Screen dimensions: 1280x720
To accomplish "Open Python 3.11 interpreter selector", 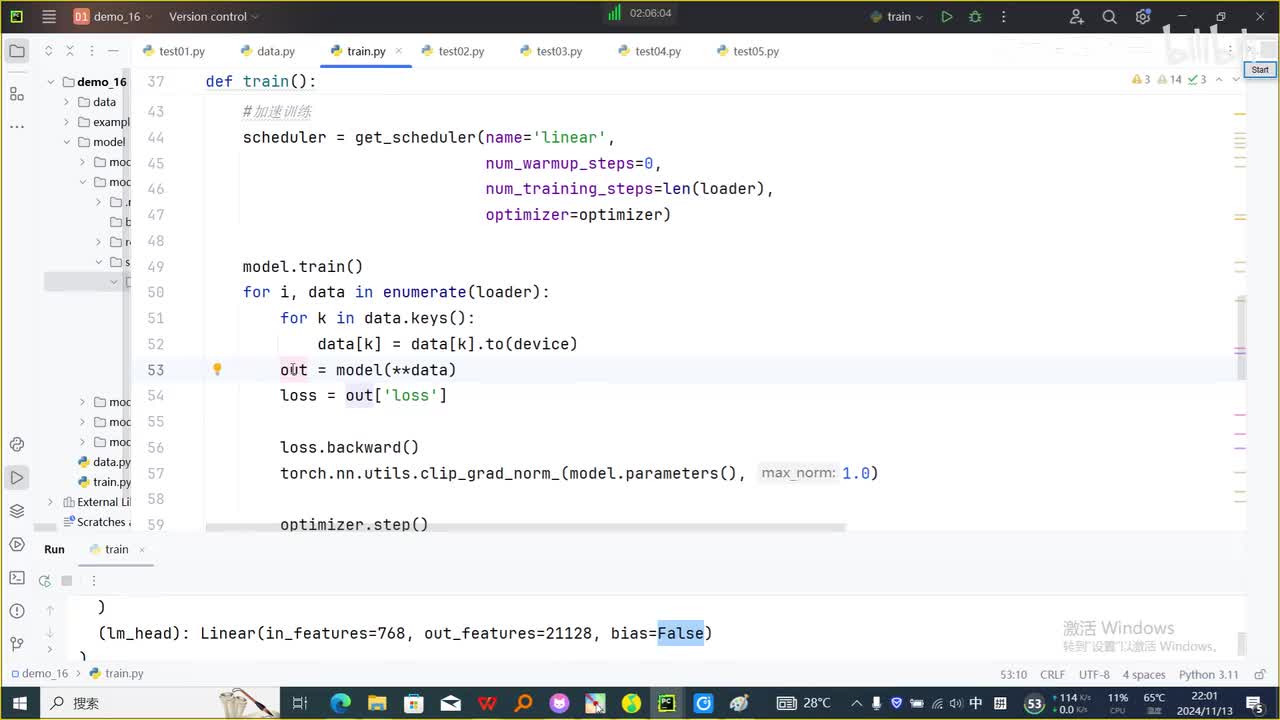I will [x=1208, y=674].
